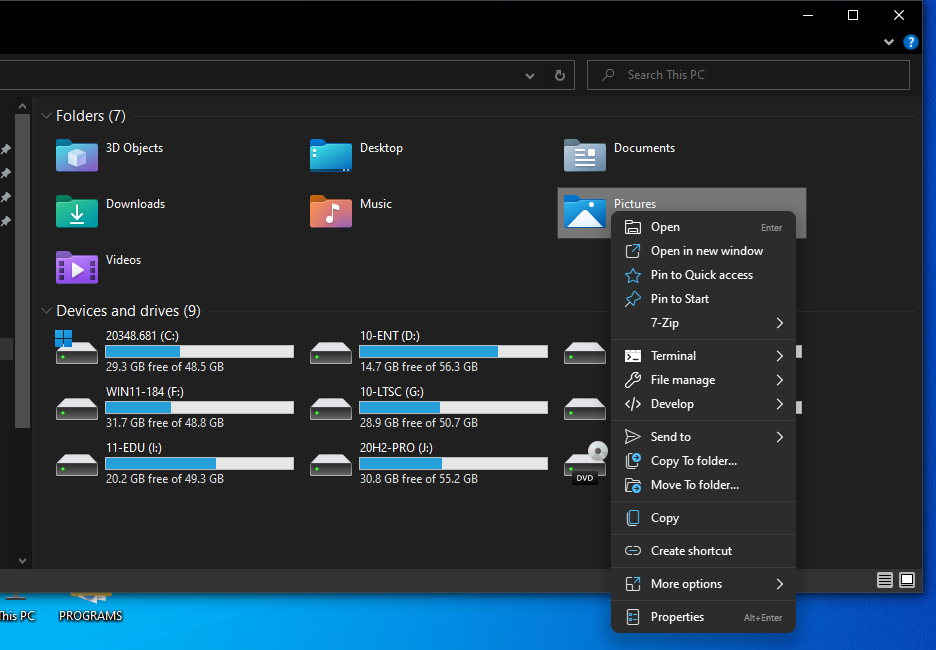This screenshot has width=936, height=650.
Task: Click the navigation pane scroll up arrow
Action: pyautogui.click(x=22, y=107)
